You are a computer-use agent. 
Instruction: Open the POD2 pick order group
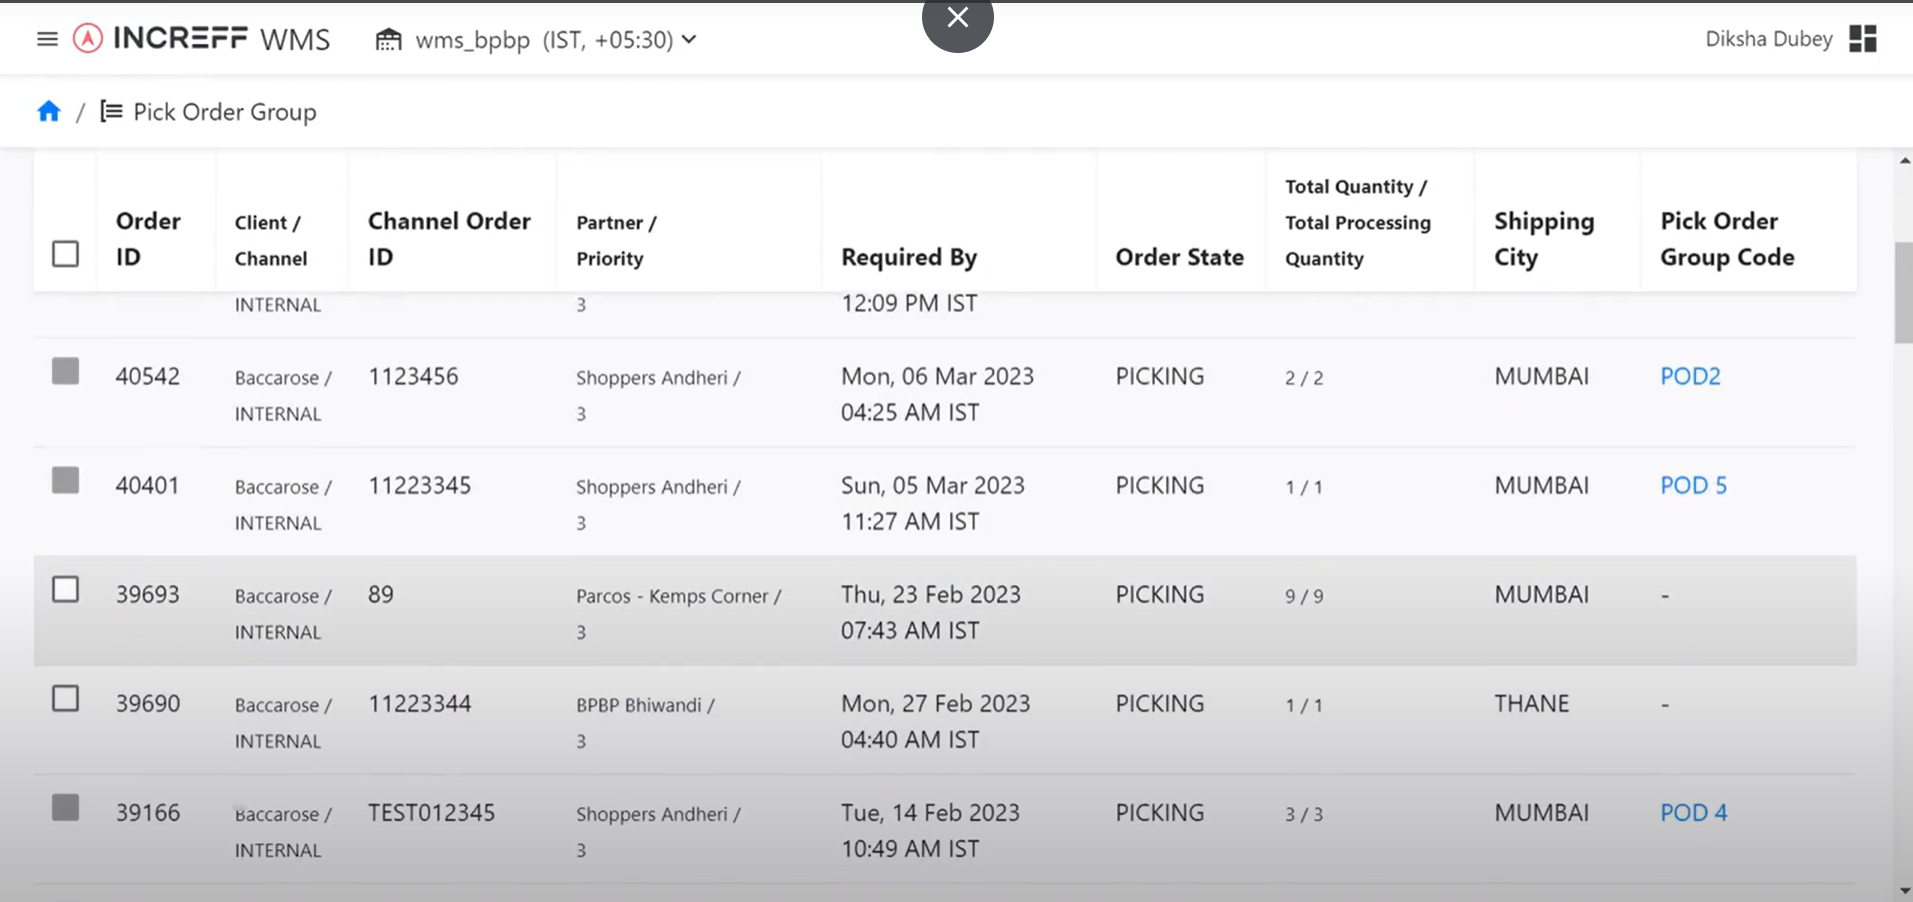pos(1690,376)
